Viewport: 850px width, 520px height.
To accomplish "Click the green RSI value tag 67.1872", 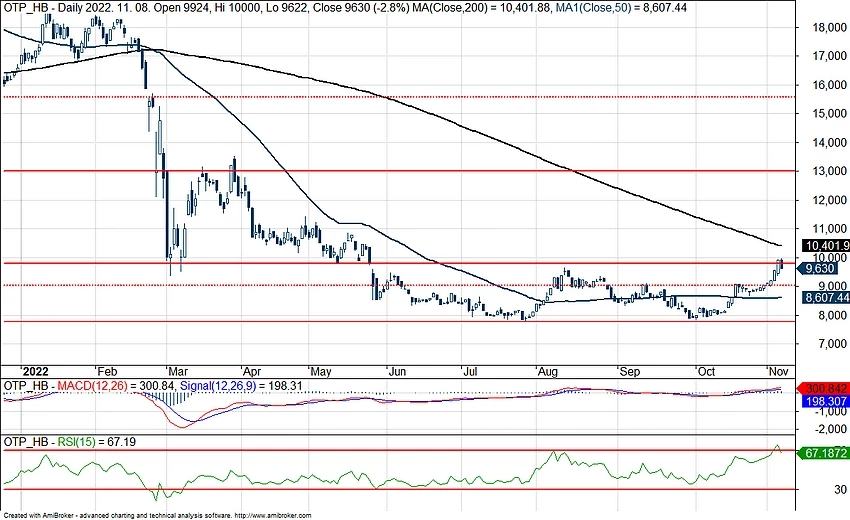I will coord(823,453).
